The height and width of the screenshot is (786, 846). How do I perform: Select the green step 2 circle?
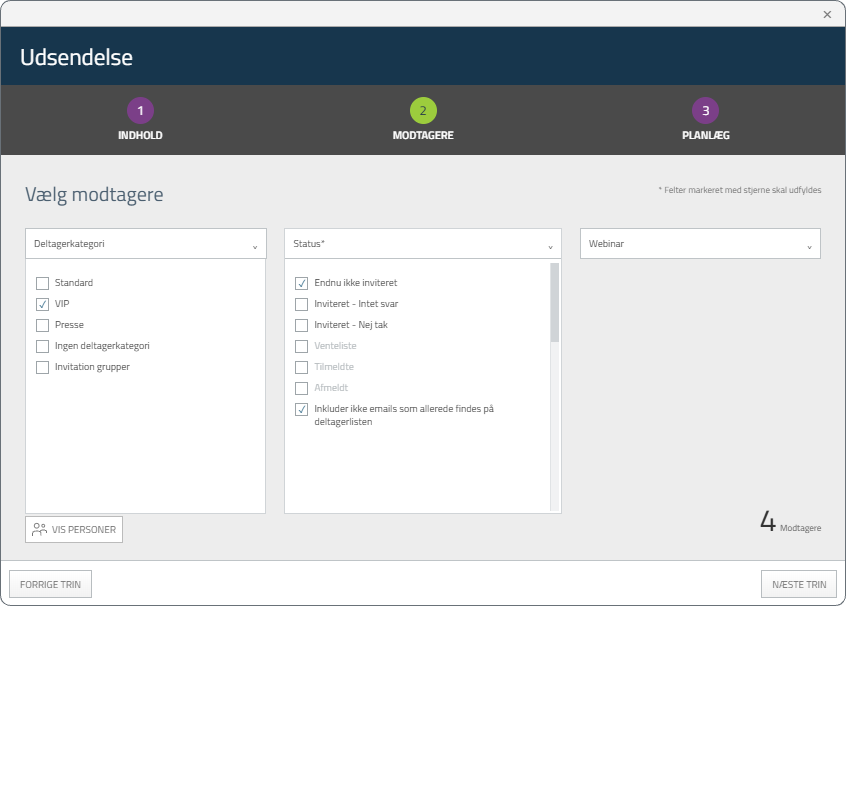pos(423,111)
